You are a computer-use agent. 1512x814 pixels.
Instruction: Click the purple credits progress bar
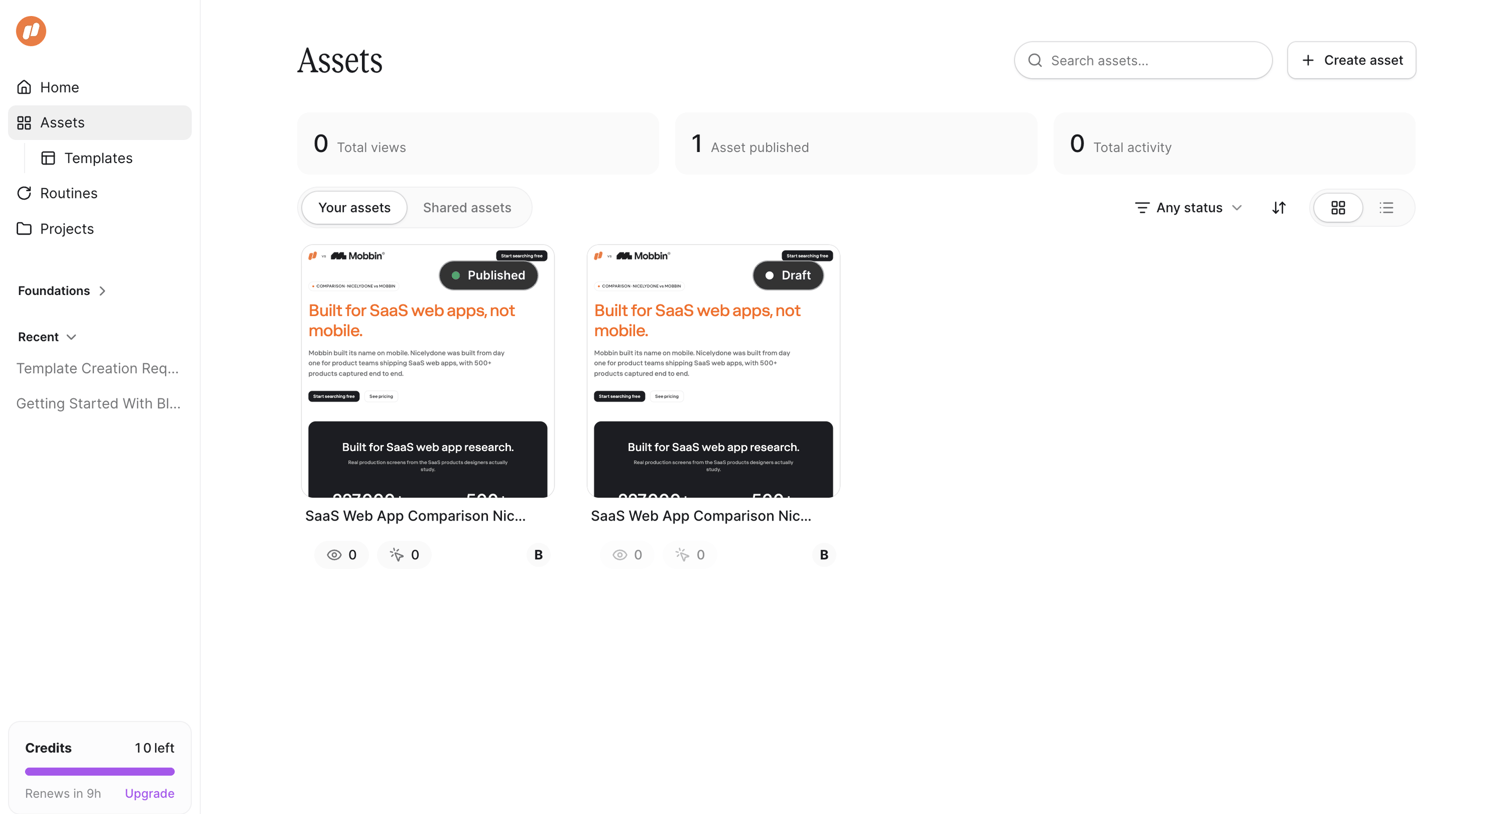100,772
